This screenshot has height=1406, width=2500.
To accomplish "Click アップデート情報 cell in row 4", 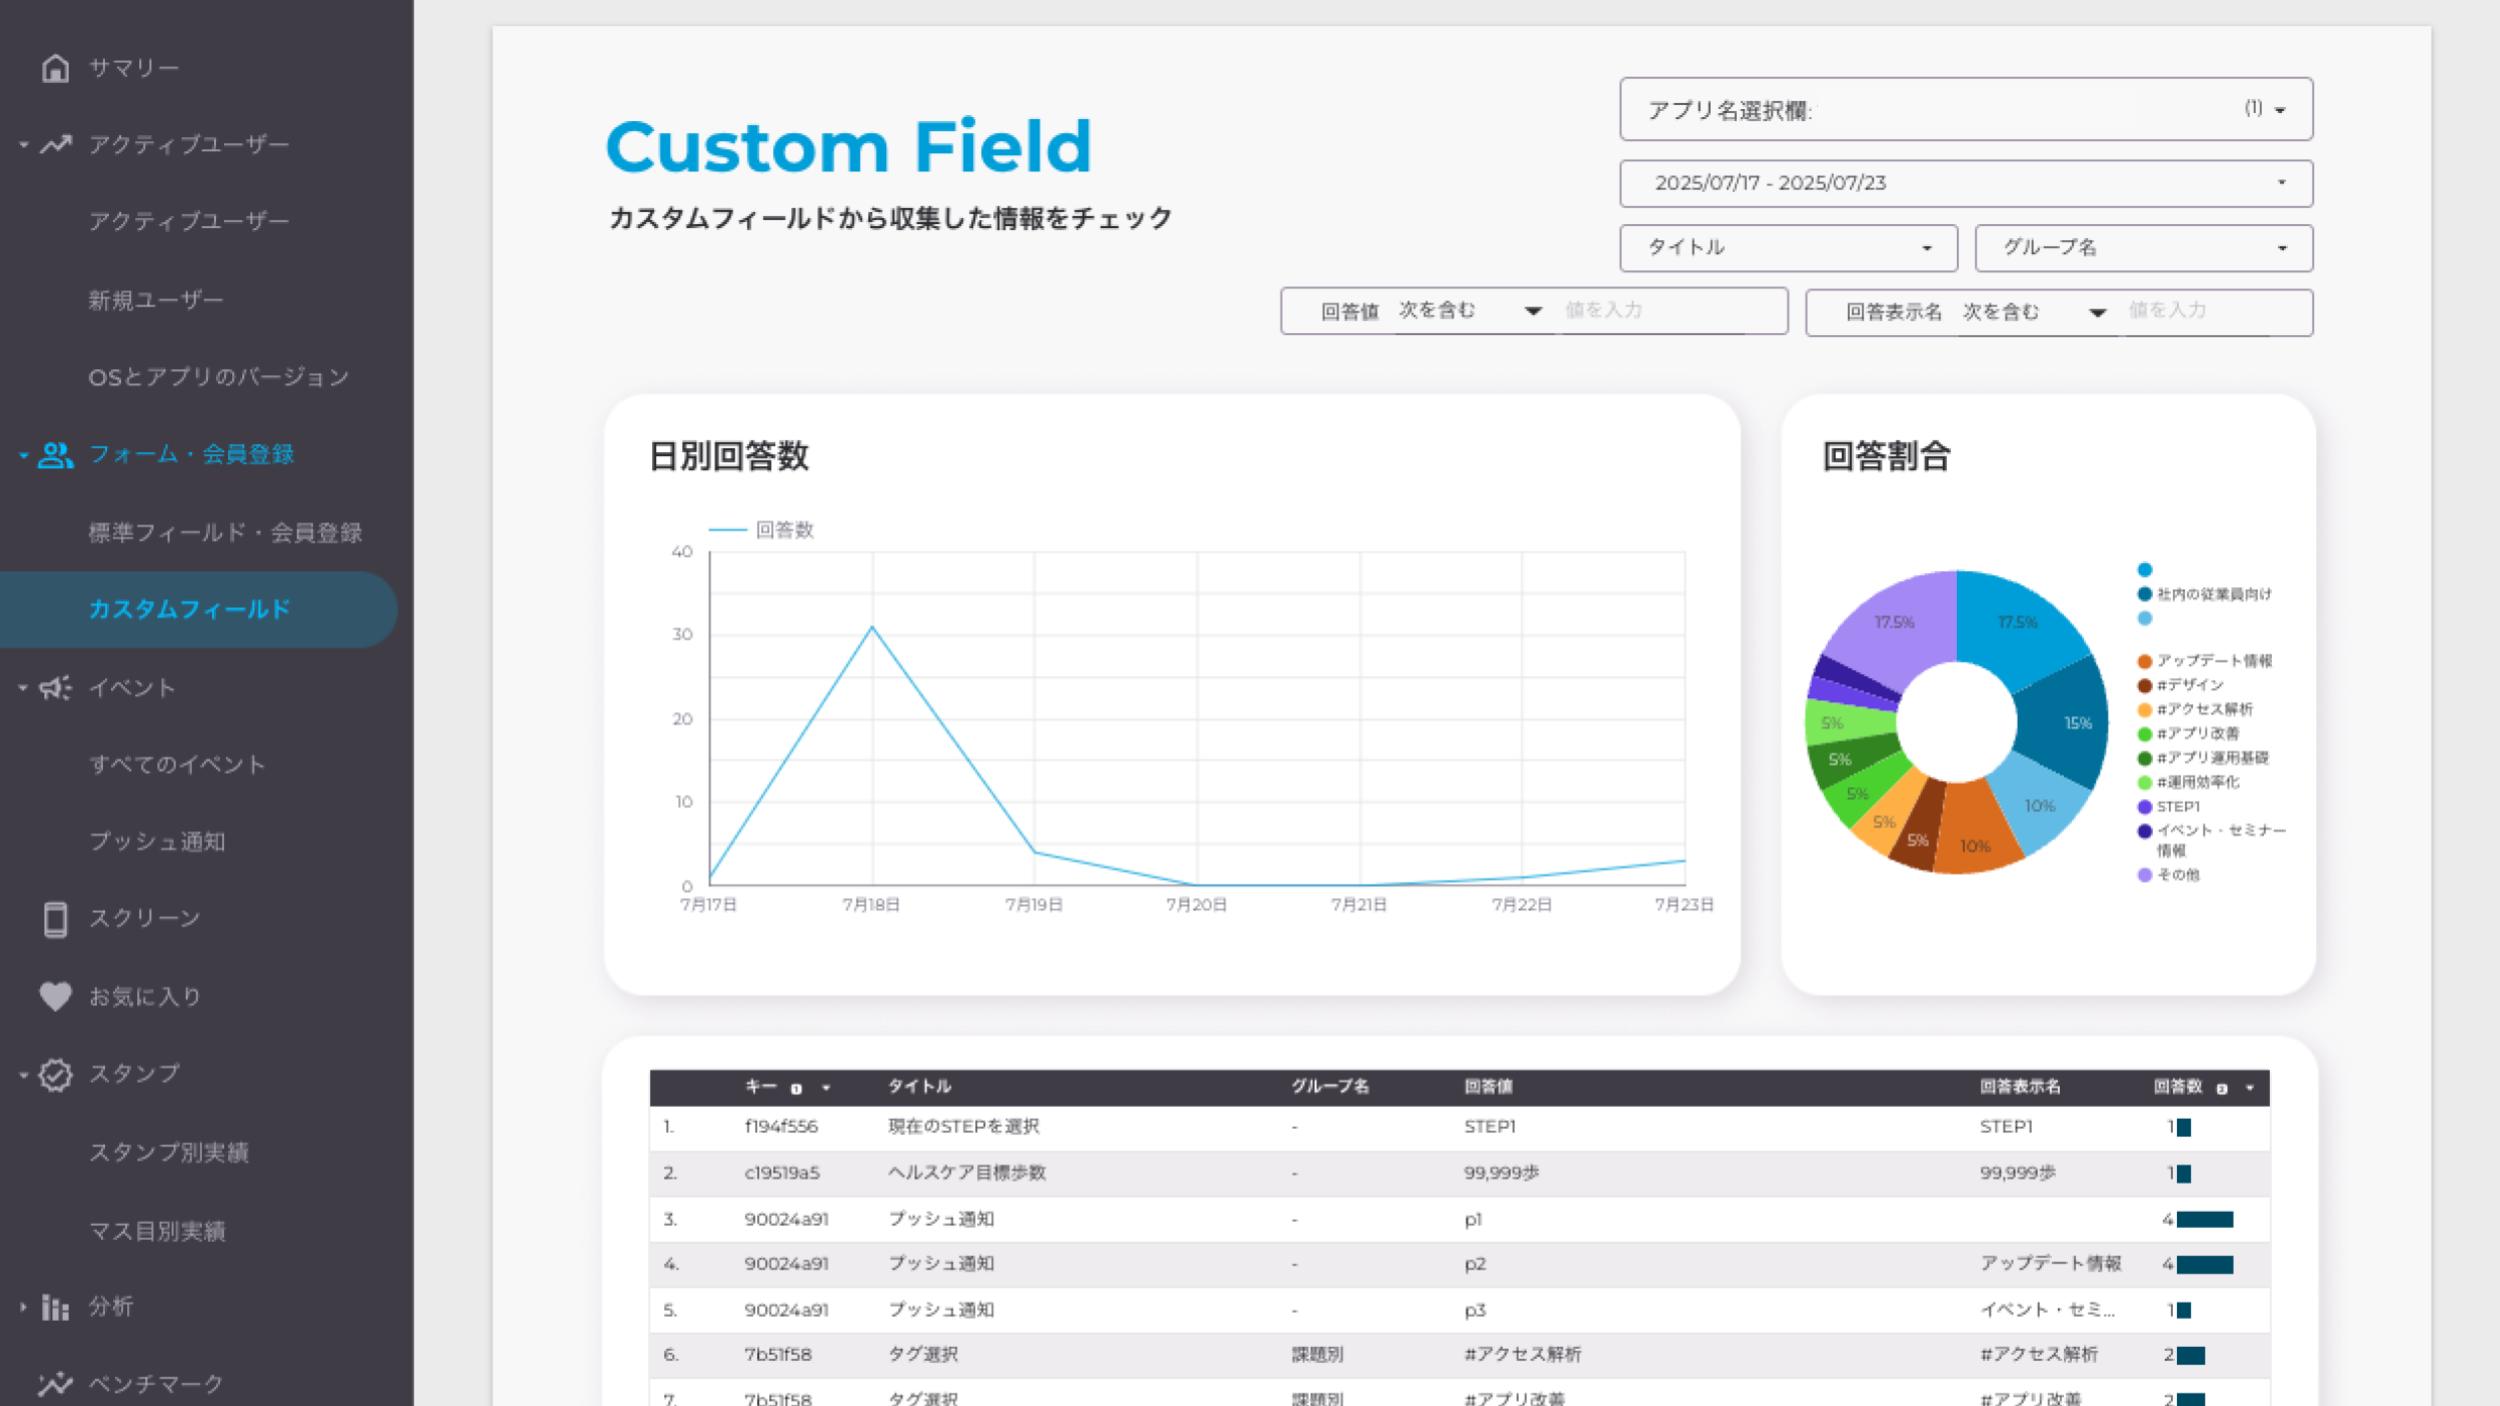I will 2051,1264.
